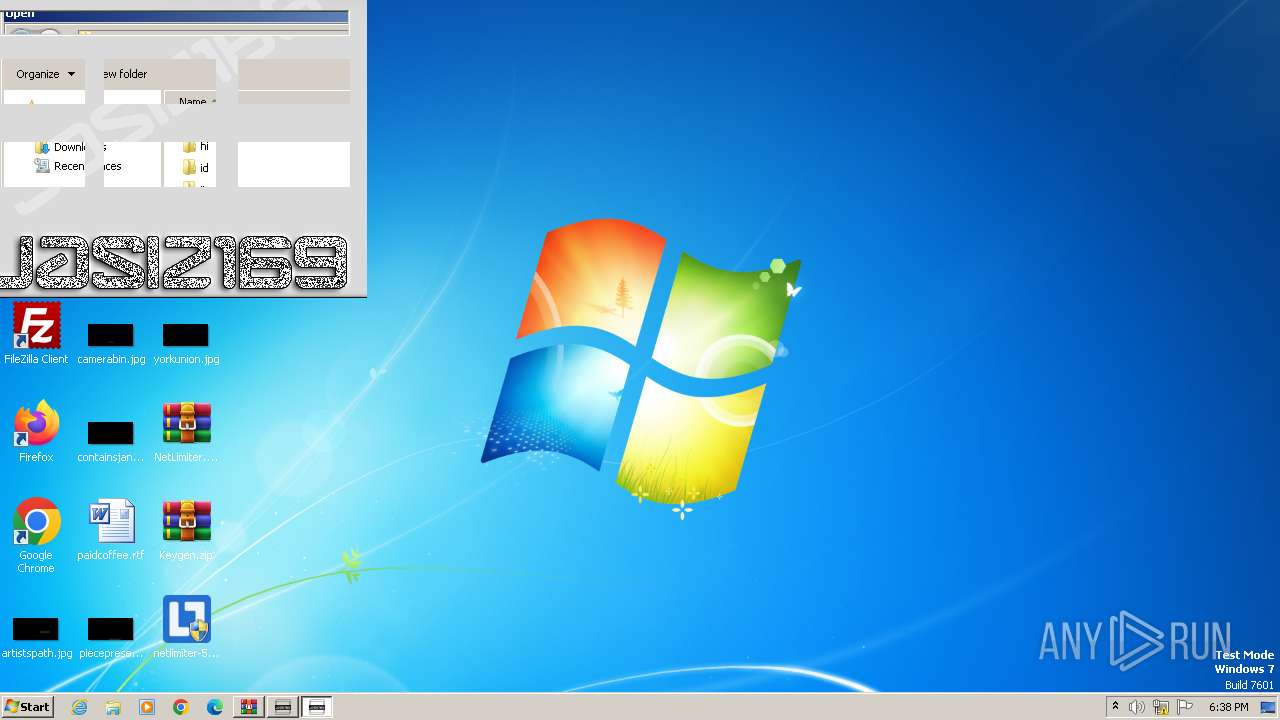Viewport: 1280px width, 720px height.
Task: Launch Microsoft Edge from the taskbar
Action: pos(215,707)
